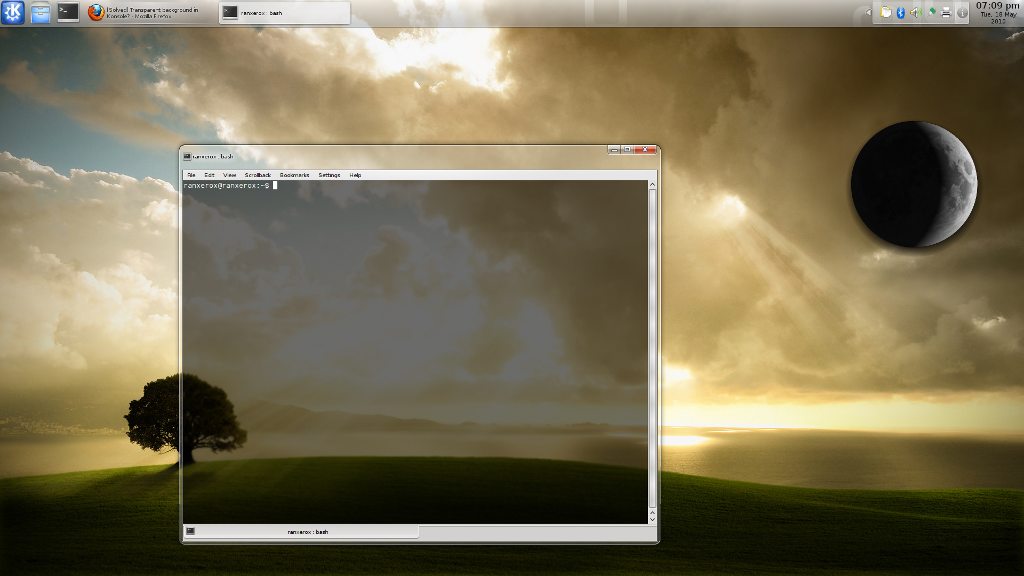Open the Bookmarks menu in Konsole
The image size is (1024, 576).
click(295, 175)
